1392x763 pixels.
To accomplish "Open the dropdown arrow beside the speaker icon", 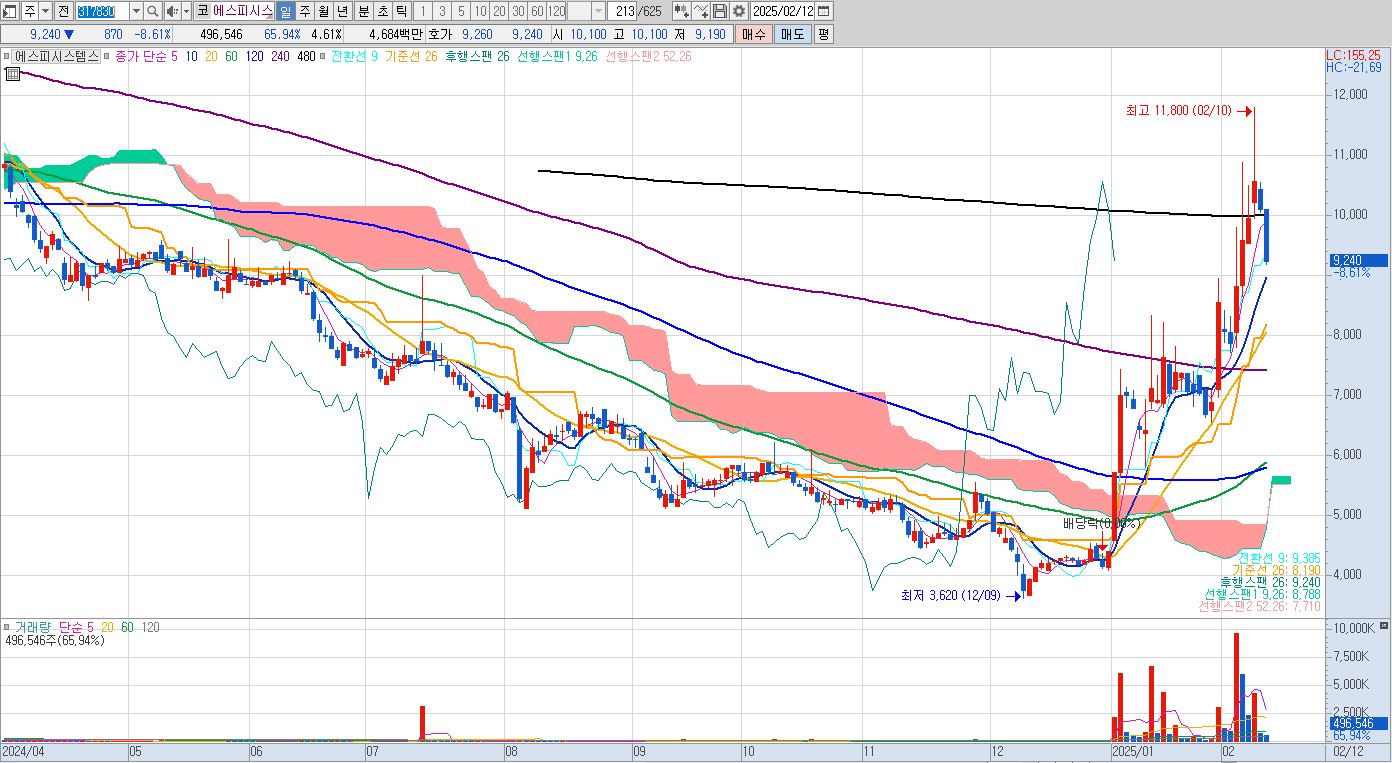I will [x=186, y=11].
